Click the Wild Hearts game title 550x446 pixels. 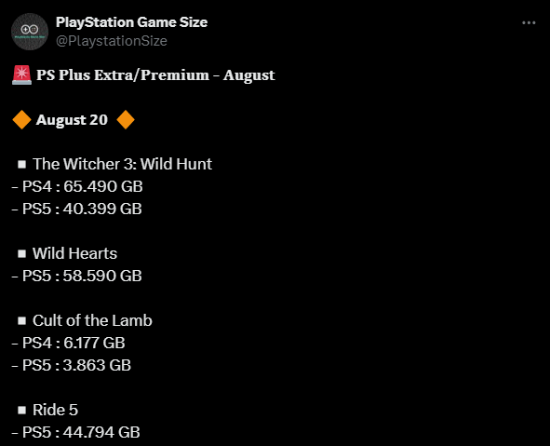coord(75,254)
